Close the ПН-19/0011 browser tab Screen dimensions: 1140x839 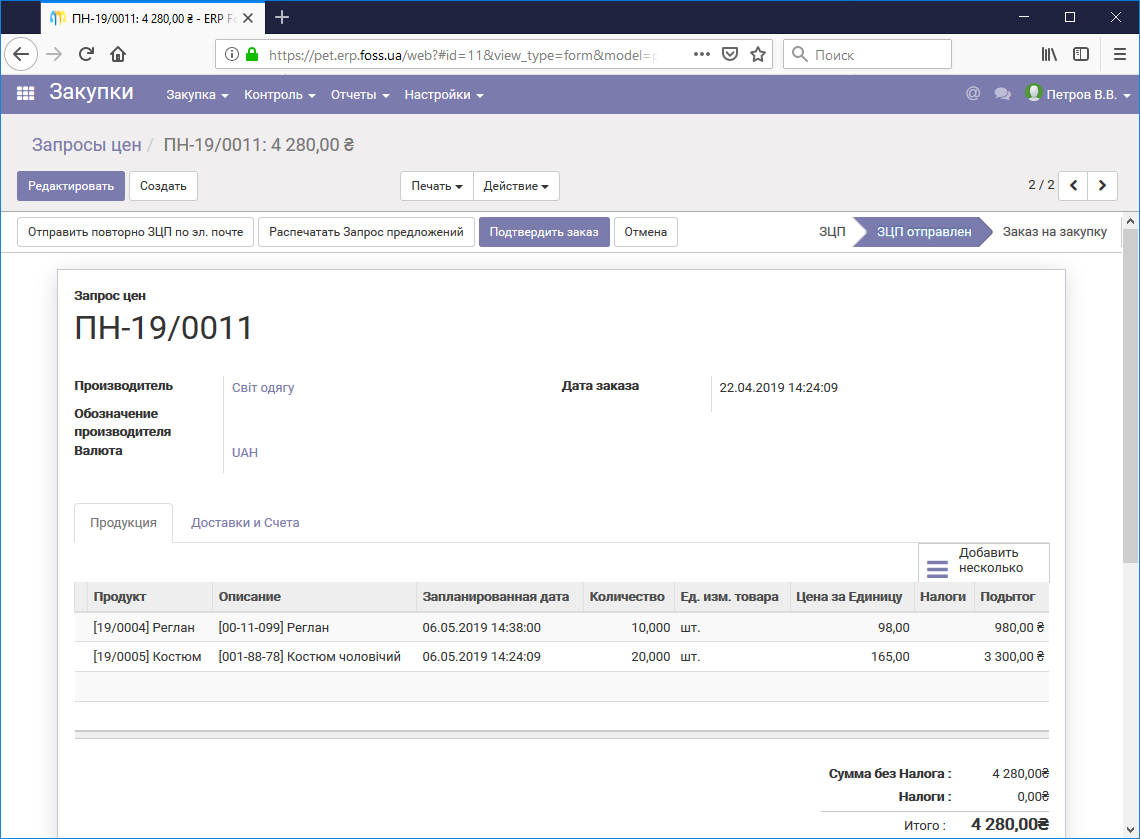tap(248, 18)
